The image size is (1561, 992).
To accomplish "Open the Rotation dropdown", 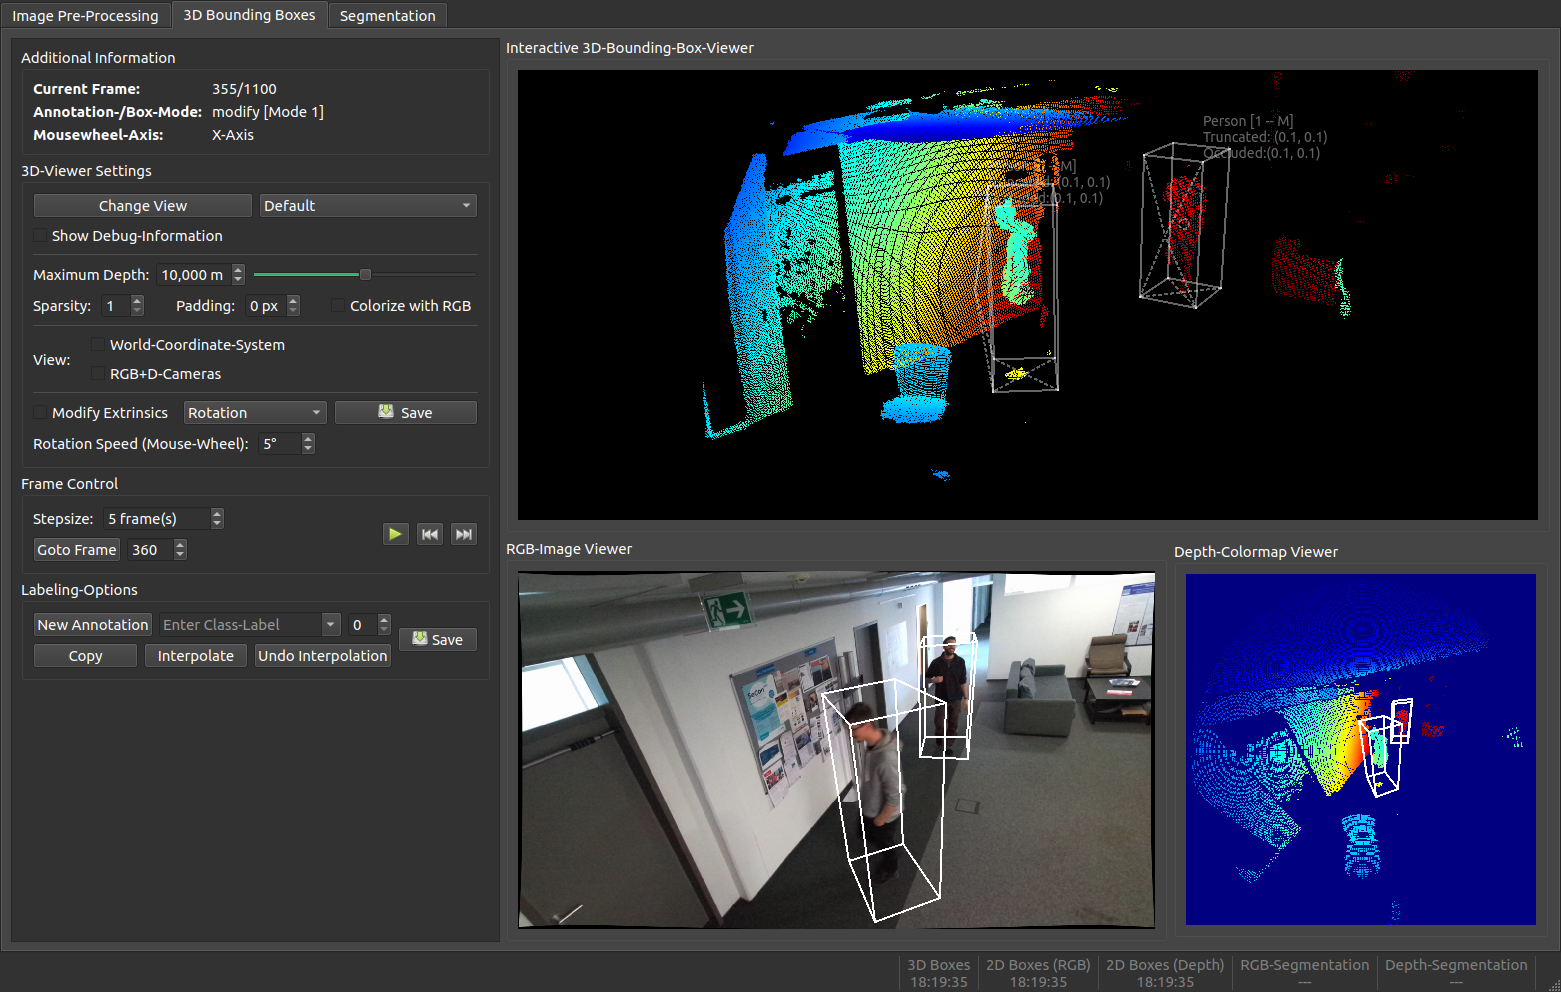I will (255, 413).
